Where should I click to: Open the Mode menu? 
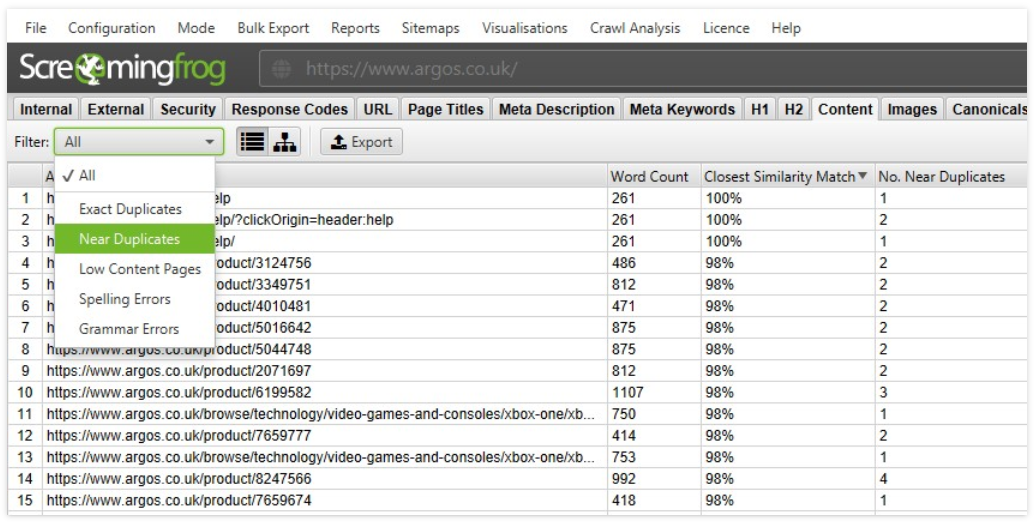(x=196, y=28)
